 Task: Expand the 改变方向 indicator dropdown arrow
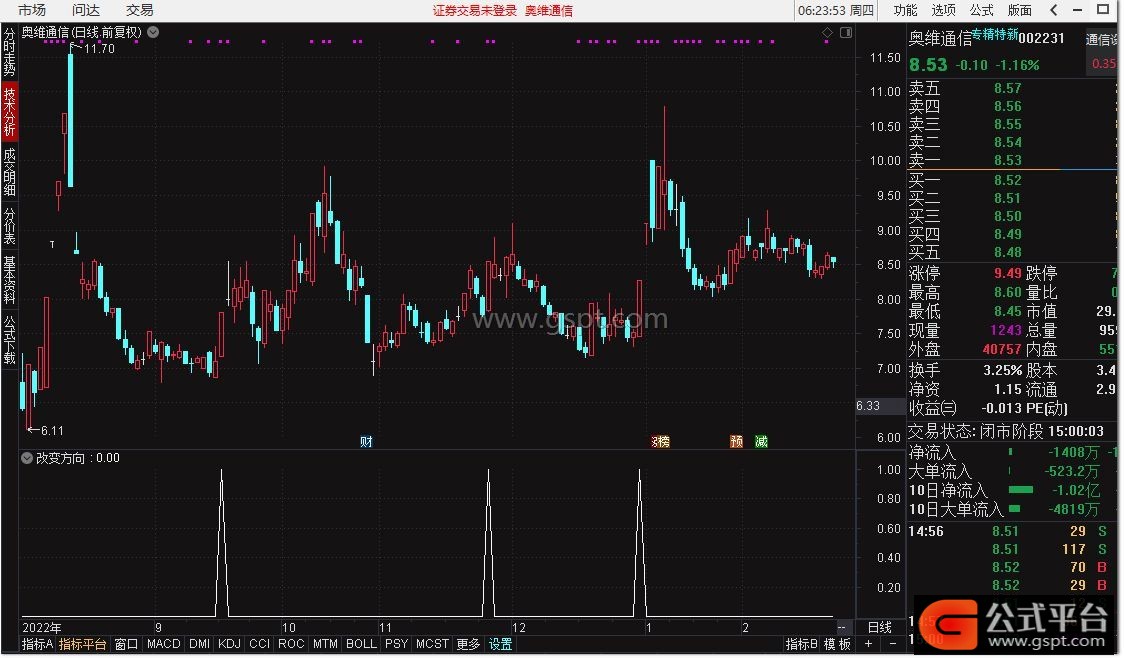[x=27, y=458]
